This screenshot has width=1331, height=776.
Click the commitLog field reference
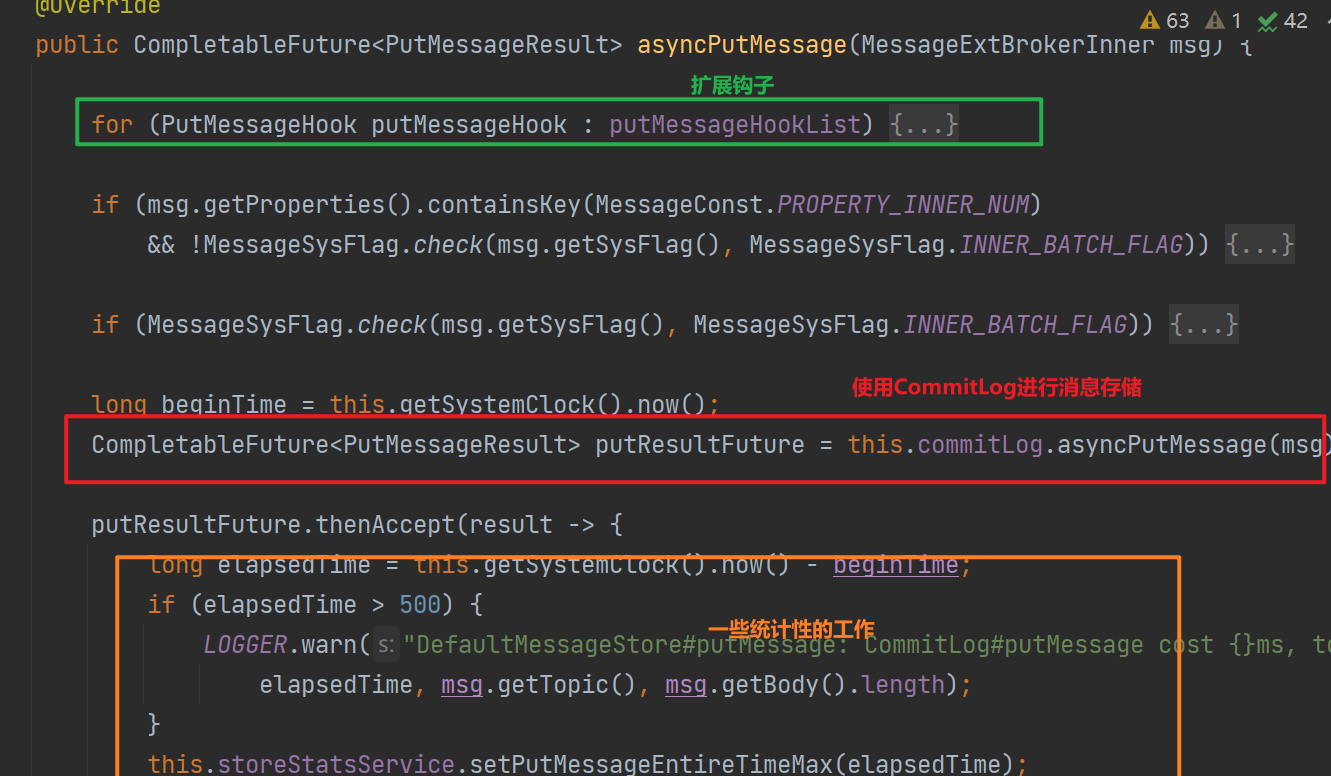pyautogui.click(x=980, y=445)
